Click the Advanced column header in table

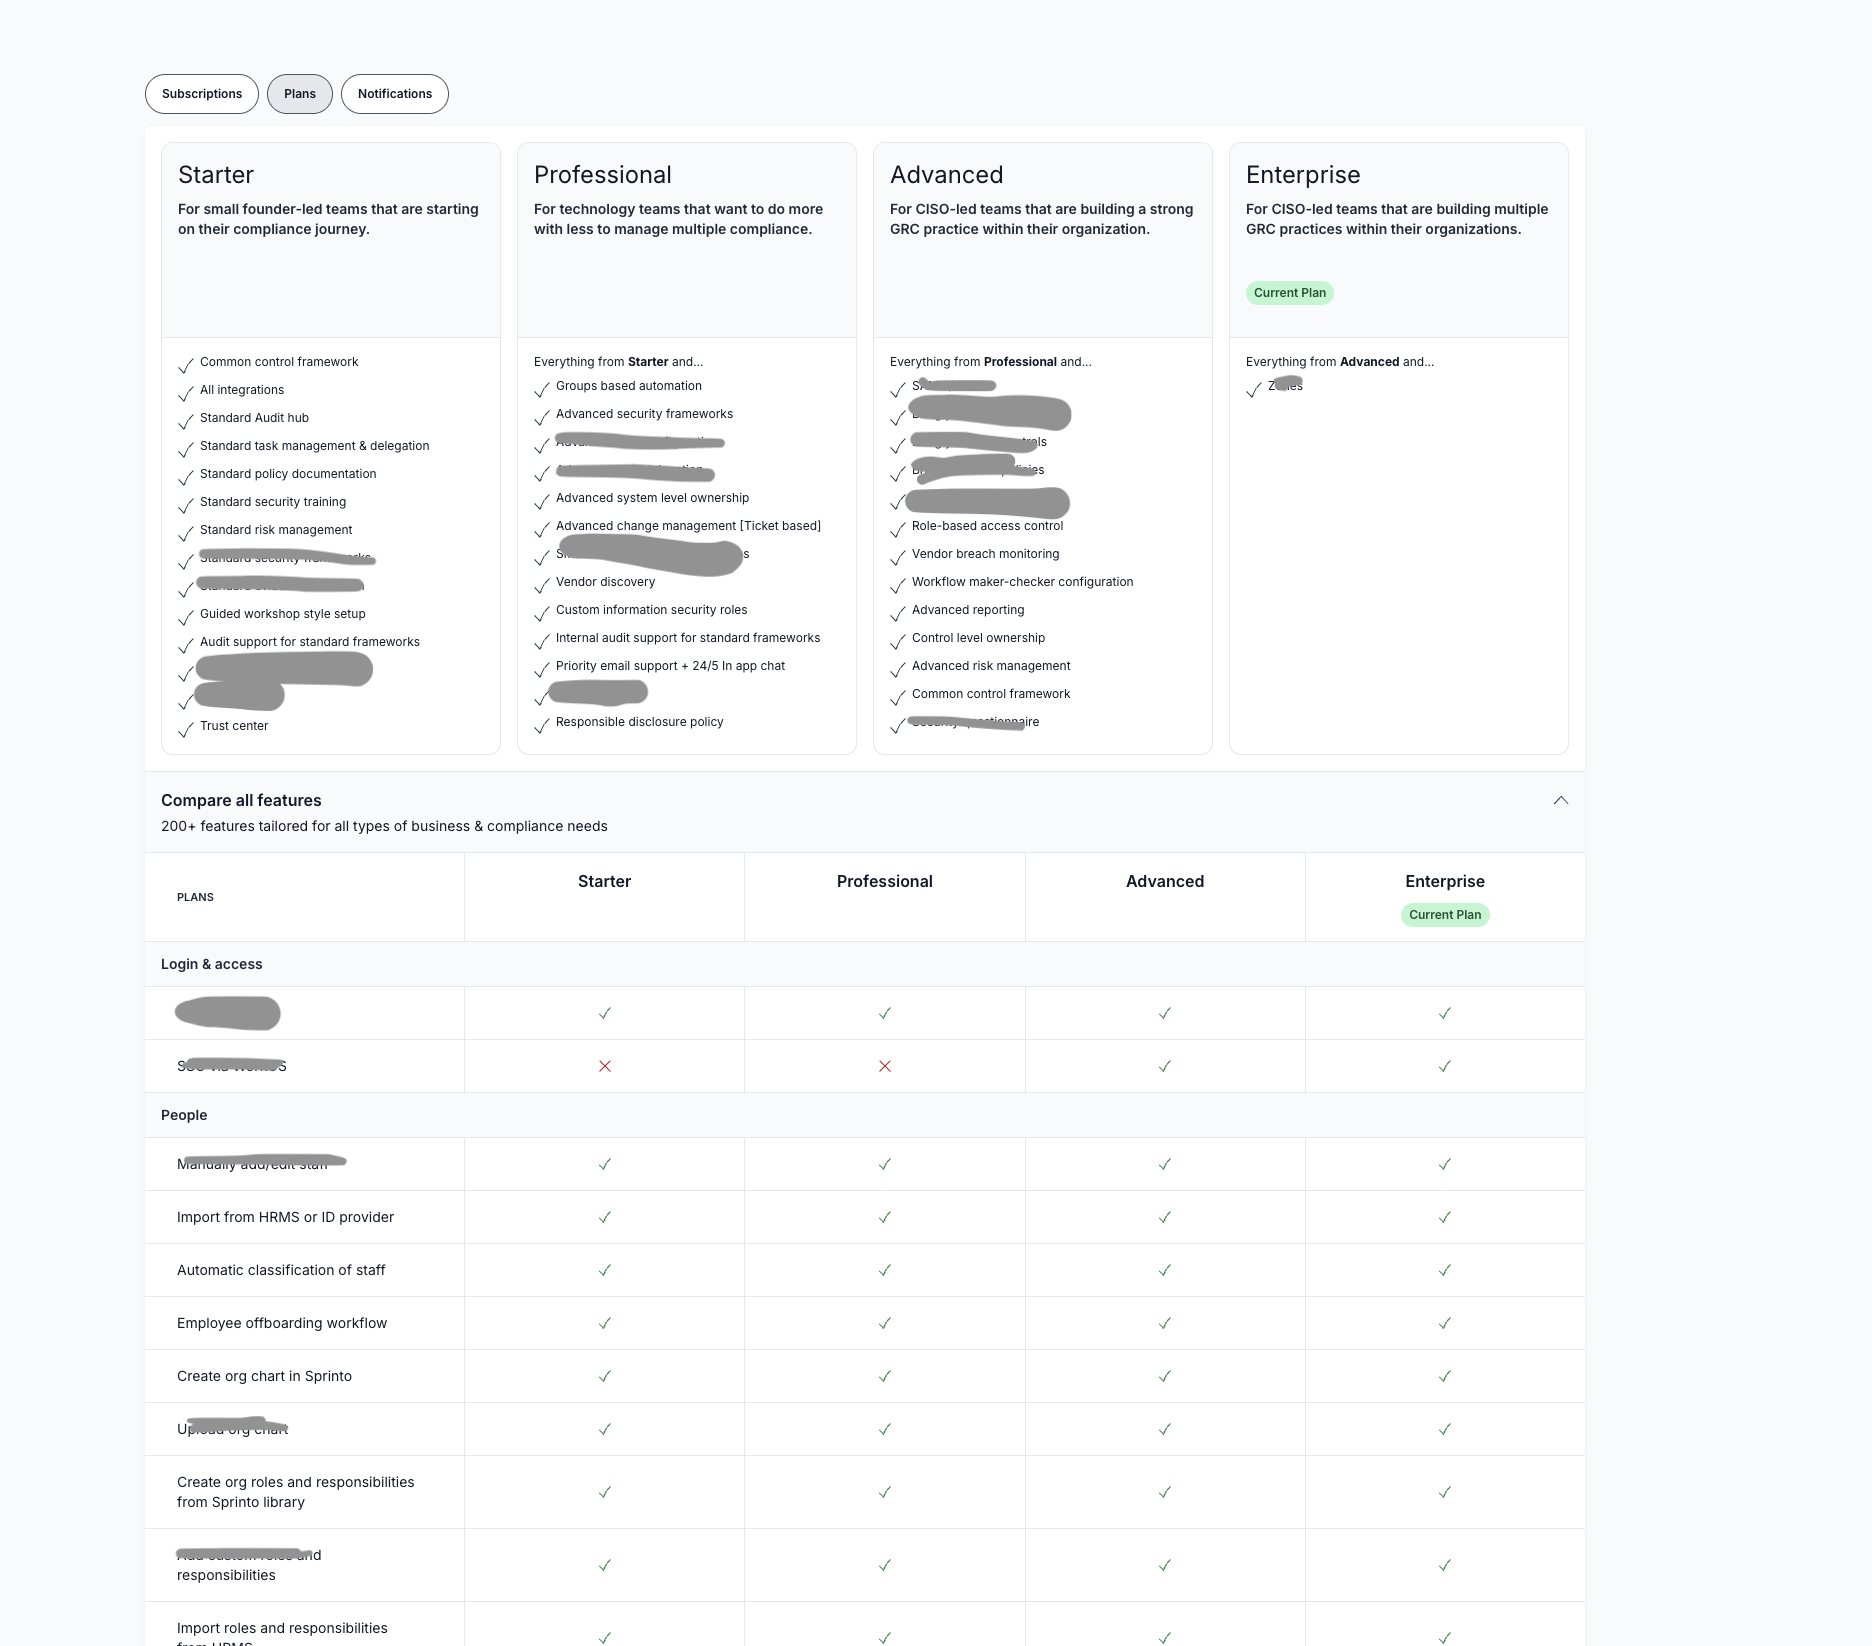click(x=1164, y=881)
